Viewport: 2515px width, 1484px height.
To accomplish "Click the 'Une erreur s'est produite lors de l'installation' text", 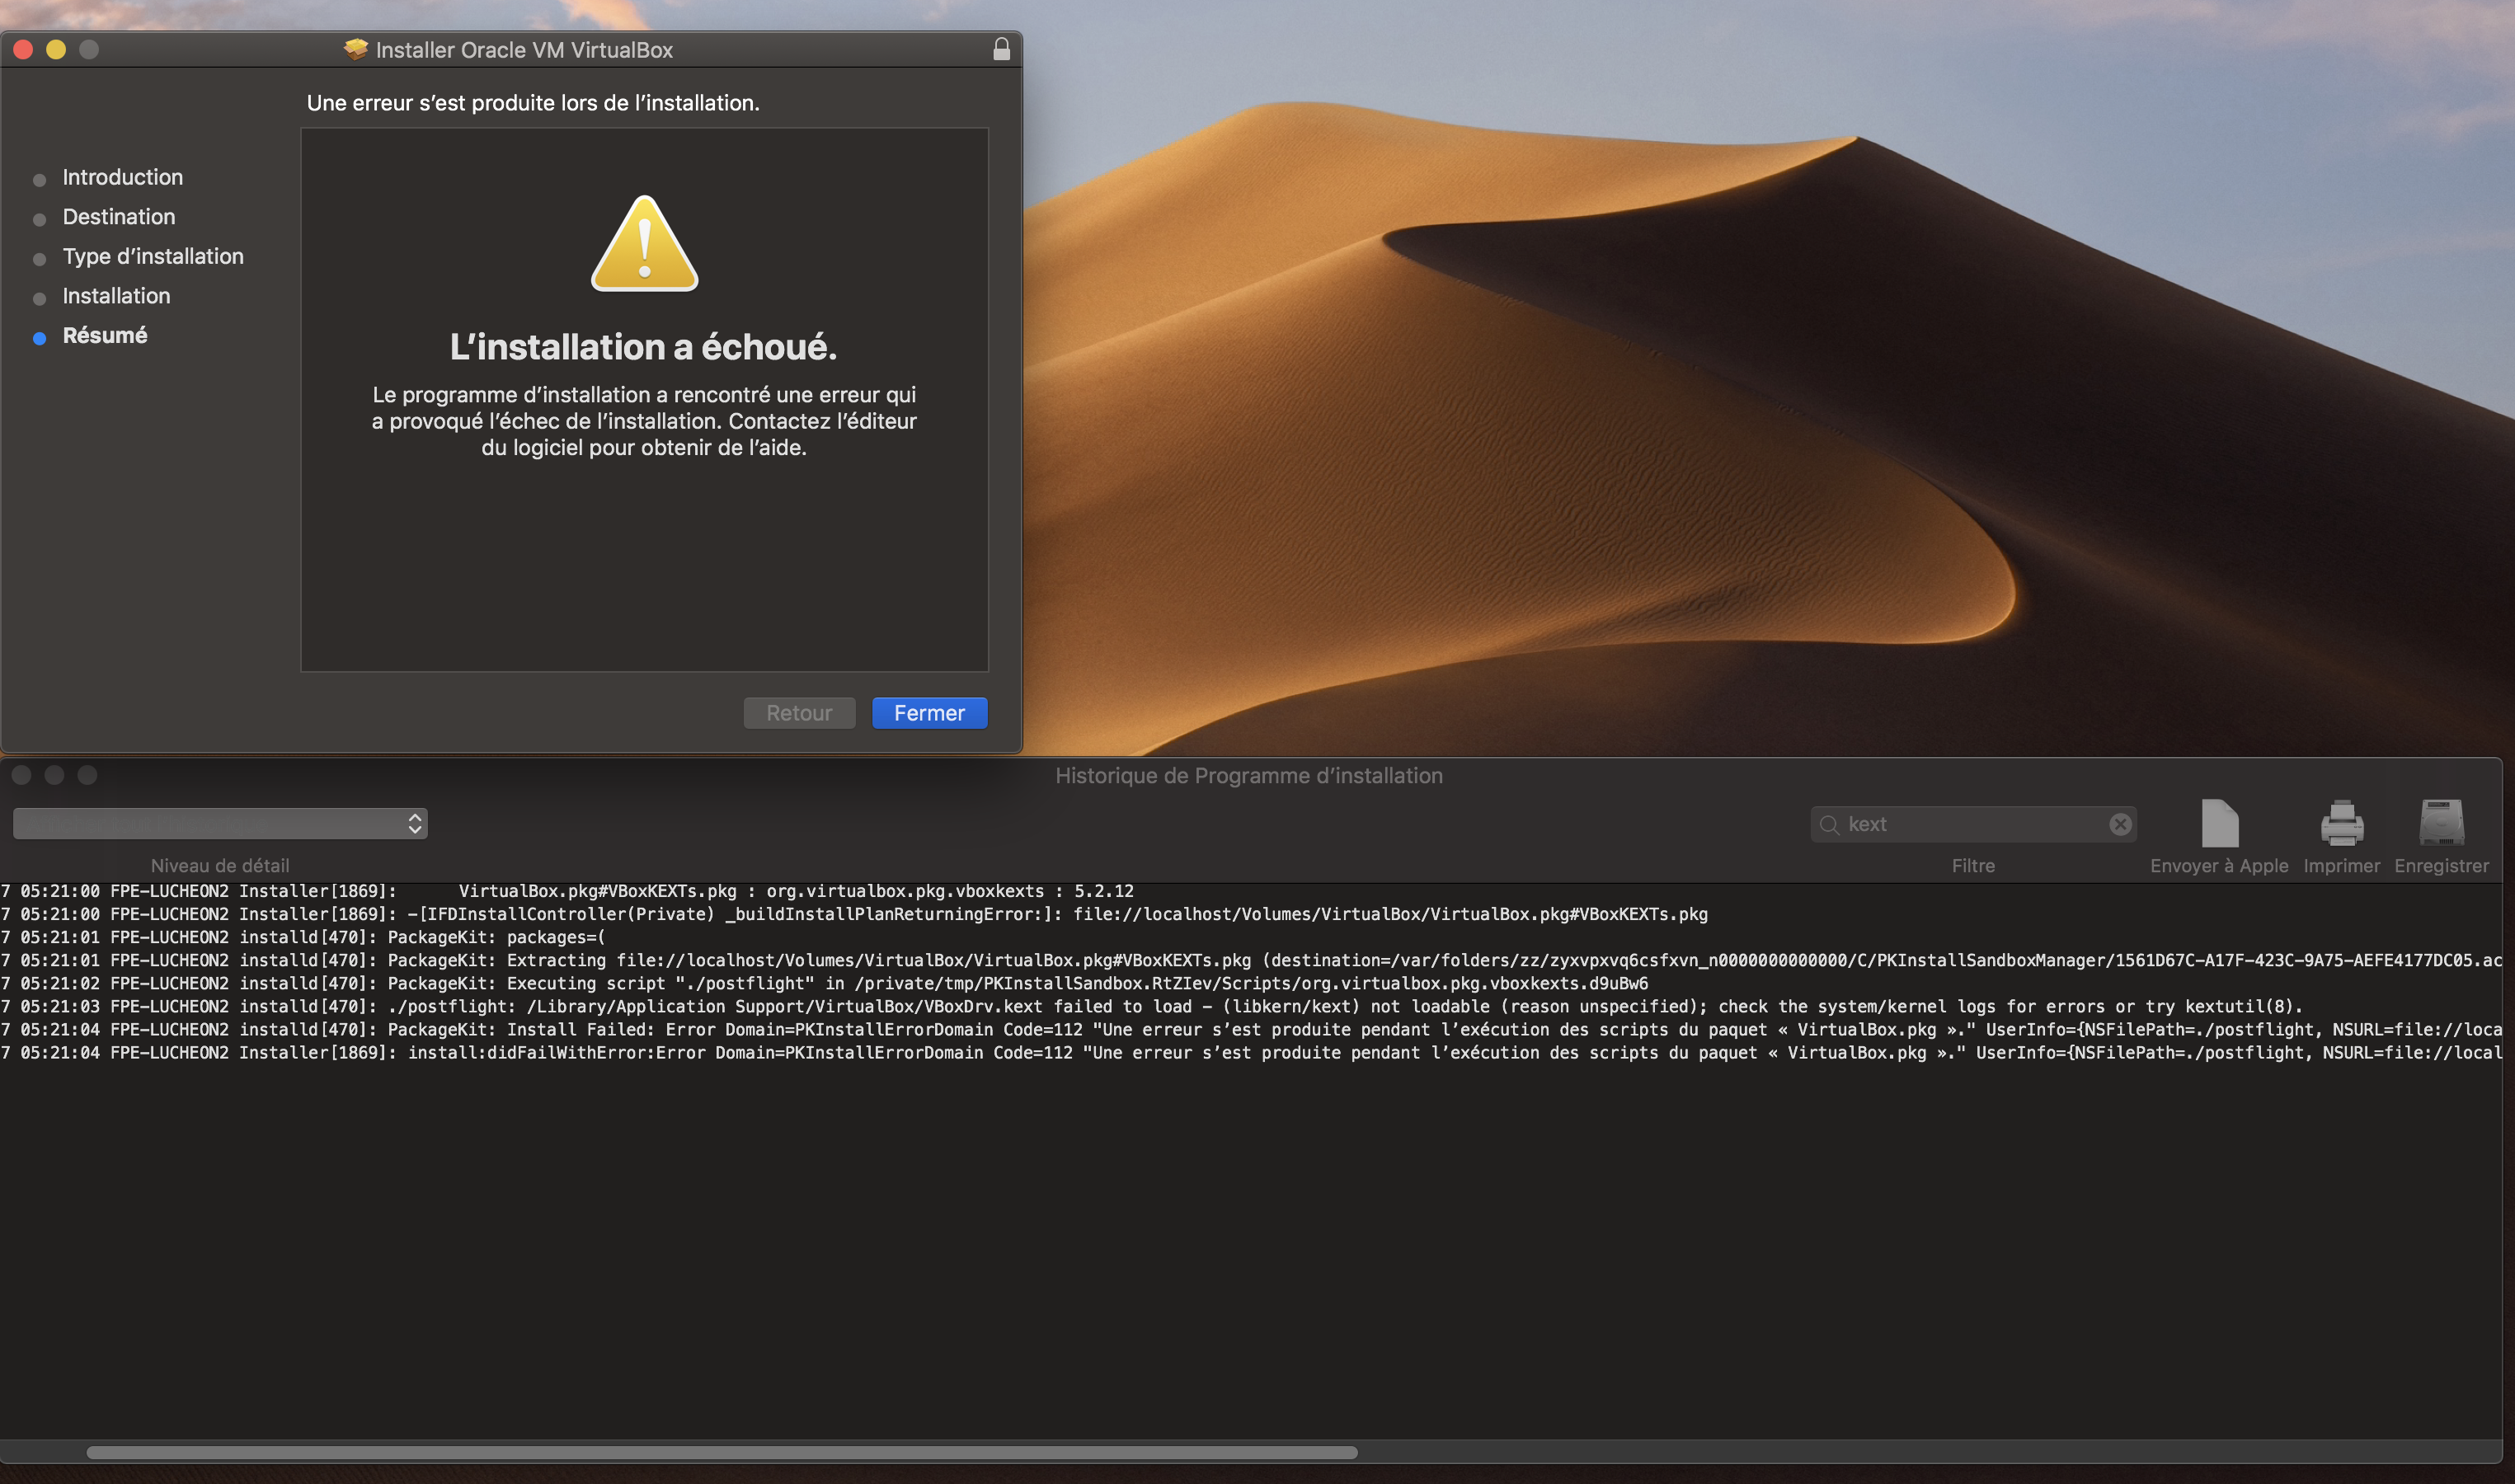I will [533, 103].
